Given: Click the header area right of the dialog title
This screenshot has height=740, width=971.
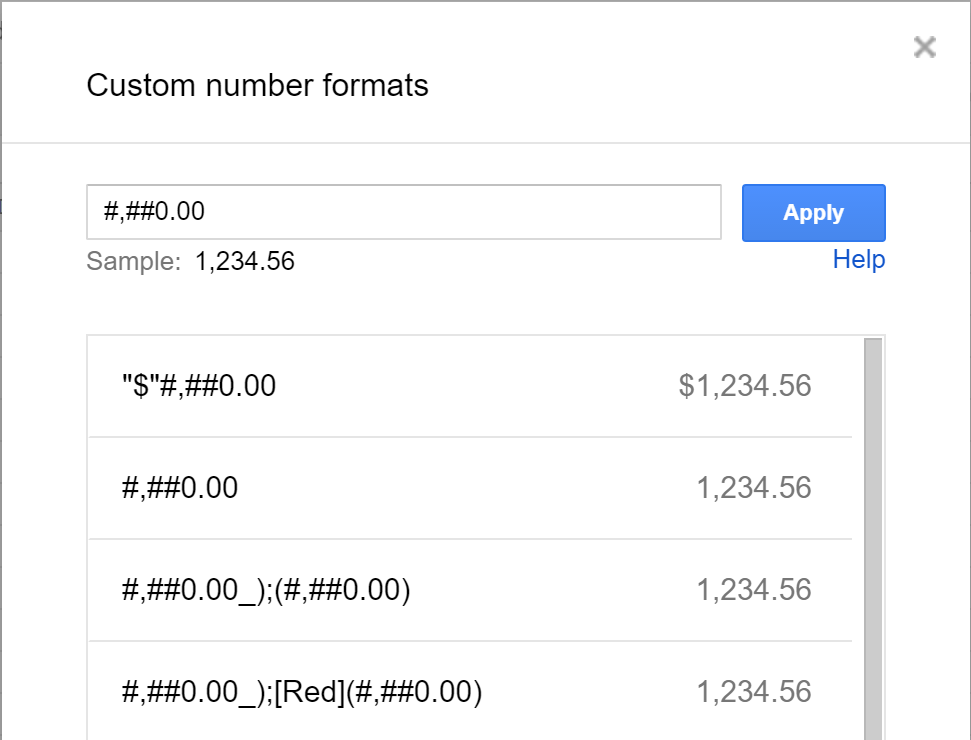Looking at the screenshot, I should coord(650,86).
